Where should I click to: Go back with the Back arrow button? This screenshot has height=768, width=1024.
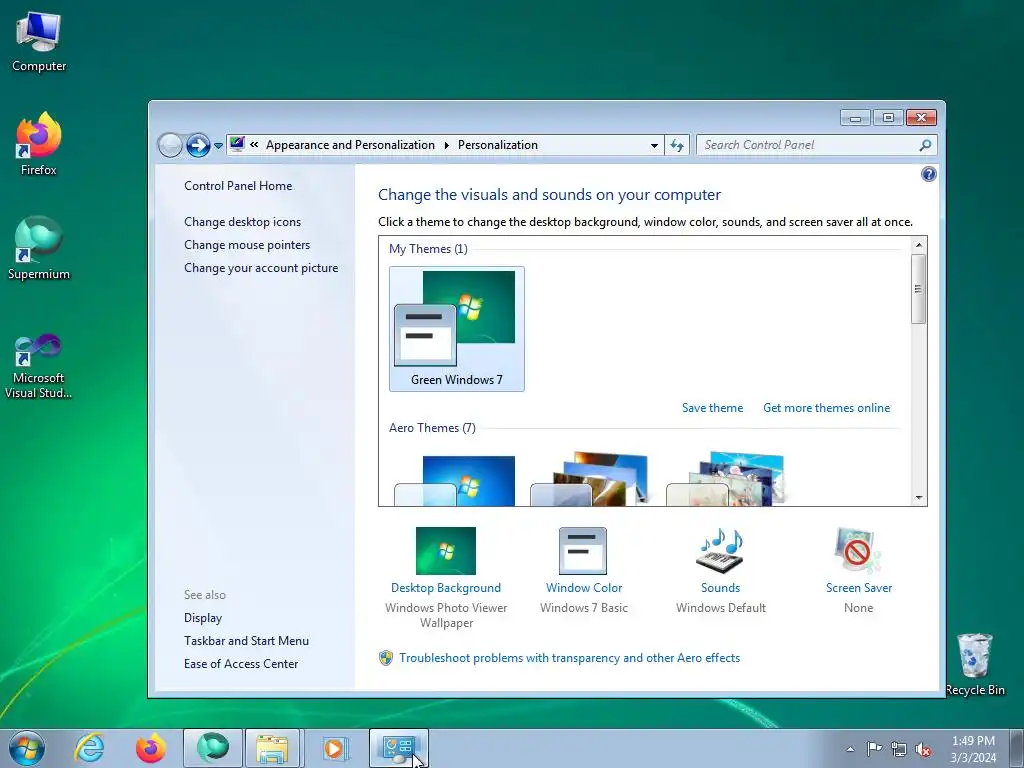coord(170,145)
